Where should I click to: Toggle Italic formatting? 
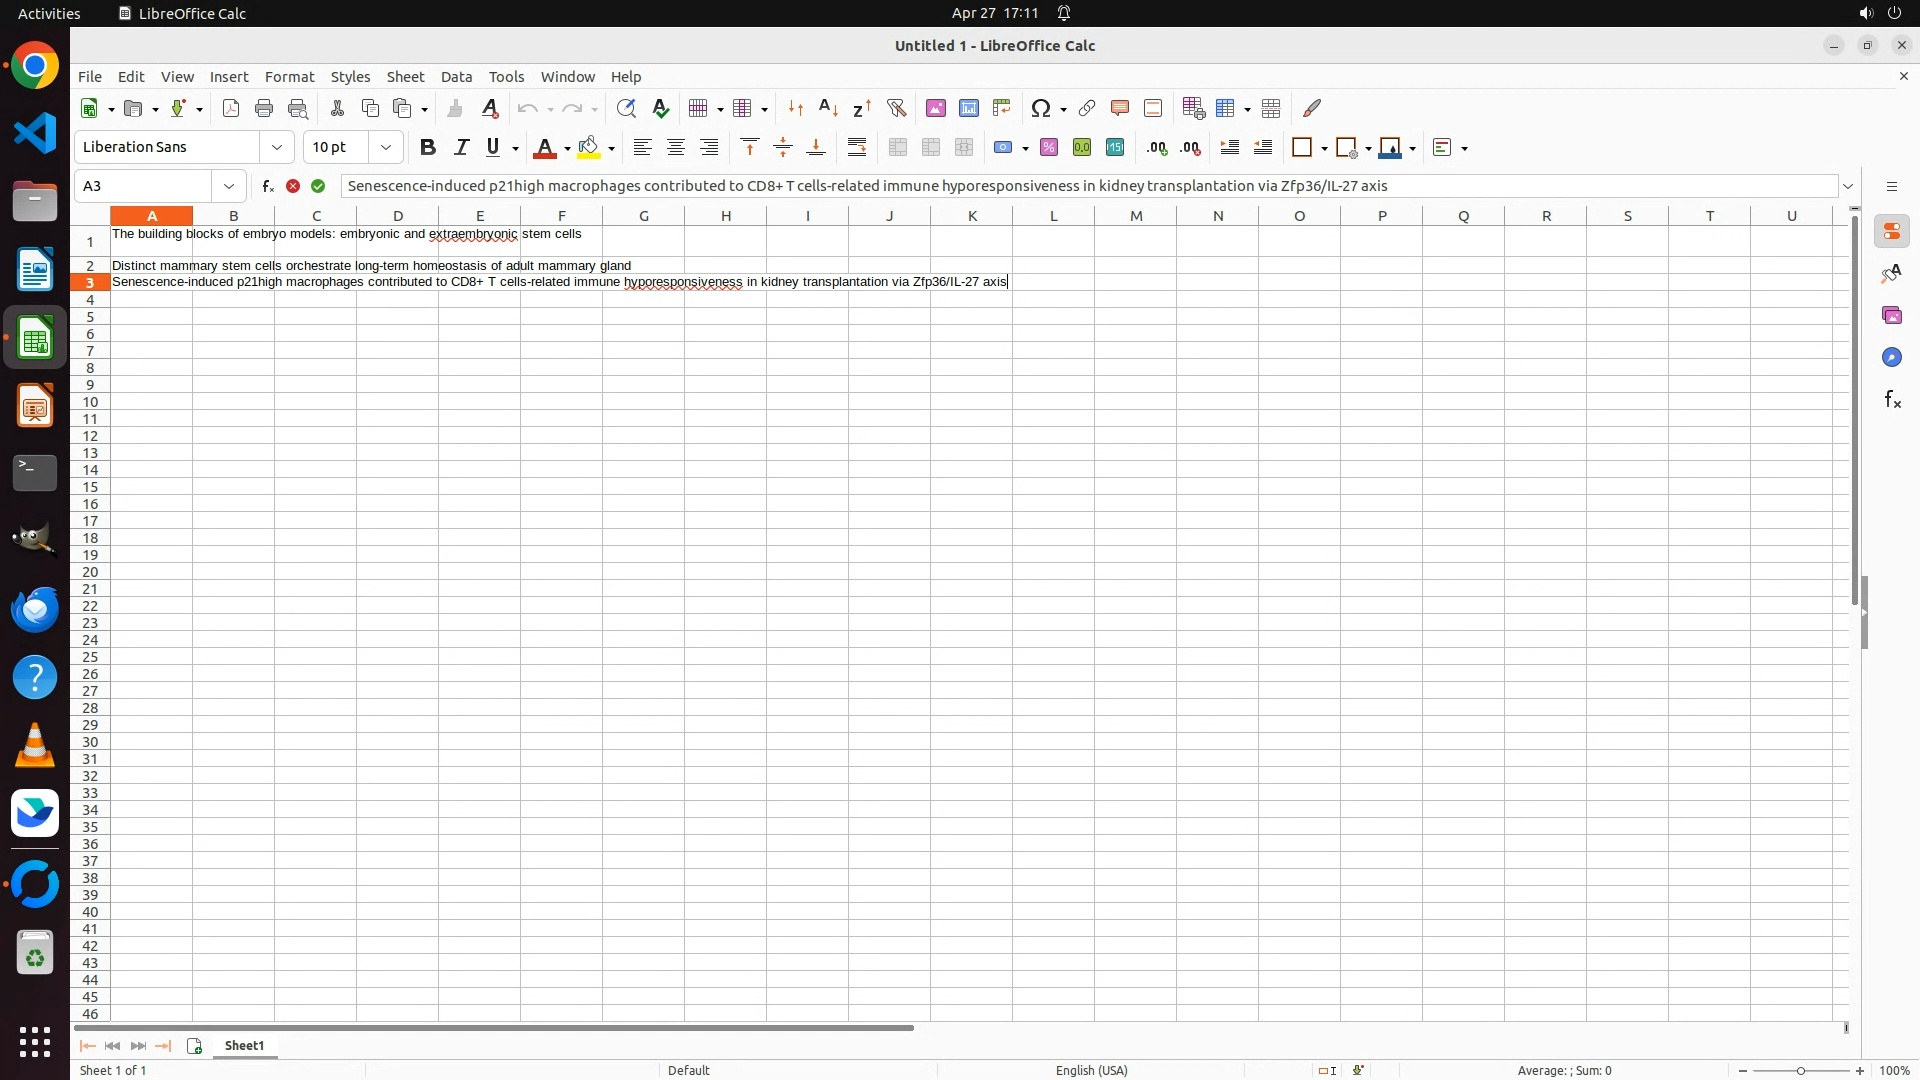tap(461, 148)
